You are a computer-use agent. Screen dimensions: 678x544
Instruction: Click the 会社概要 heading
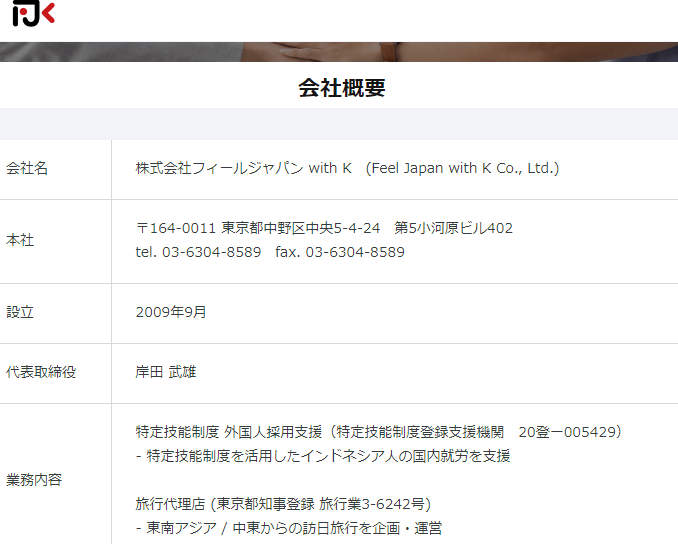[341, 88]
